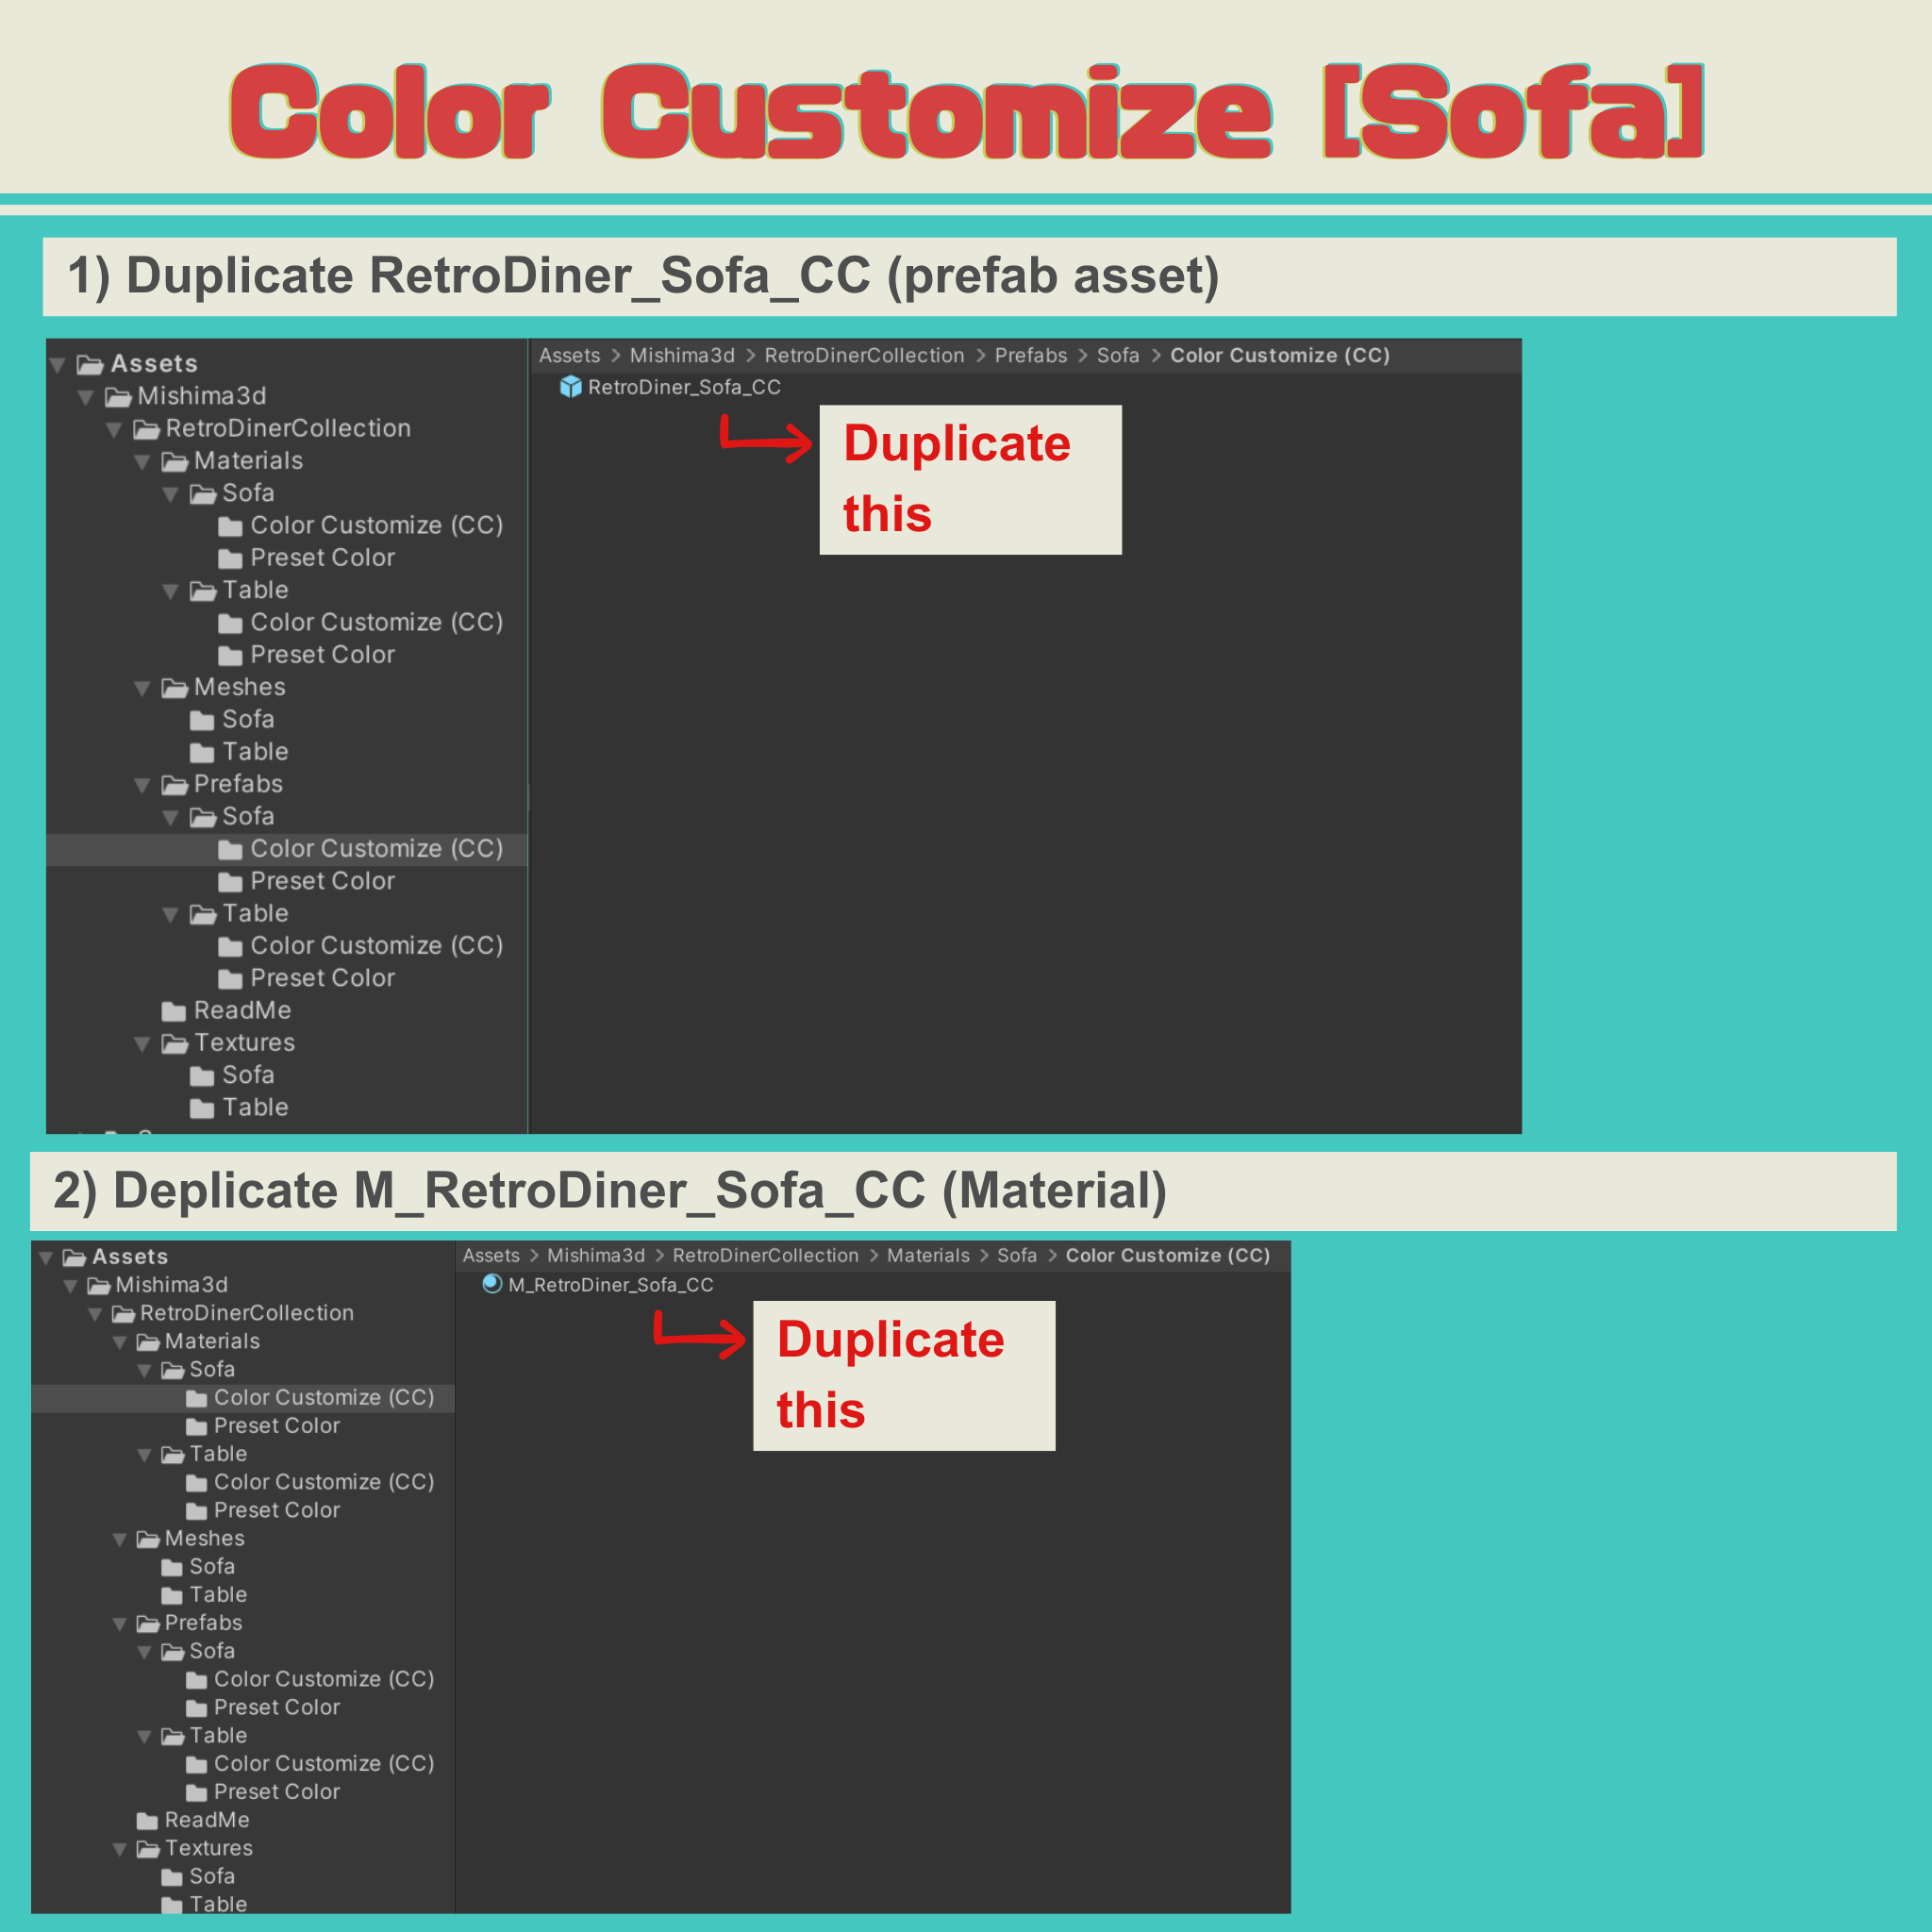This screenshot has width=1932, height=1932.
Task: Click the Textures folder icon in step 2 tree
Action: (x=148, y=1849)
